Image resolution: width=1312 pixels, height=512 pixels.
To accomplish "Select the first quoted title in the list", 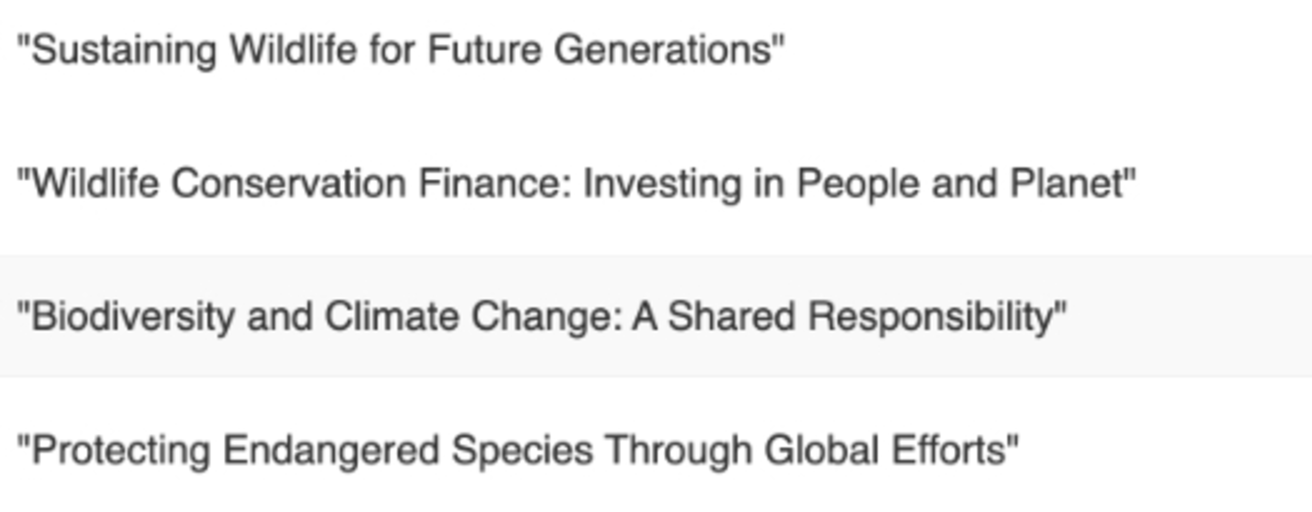I will [656, 50].
